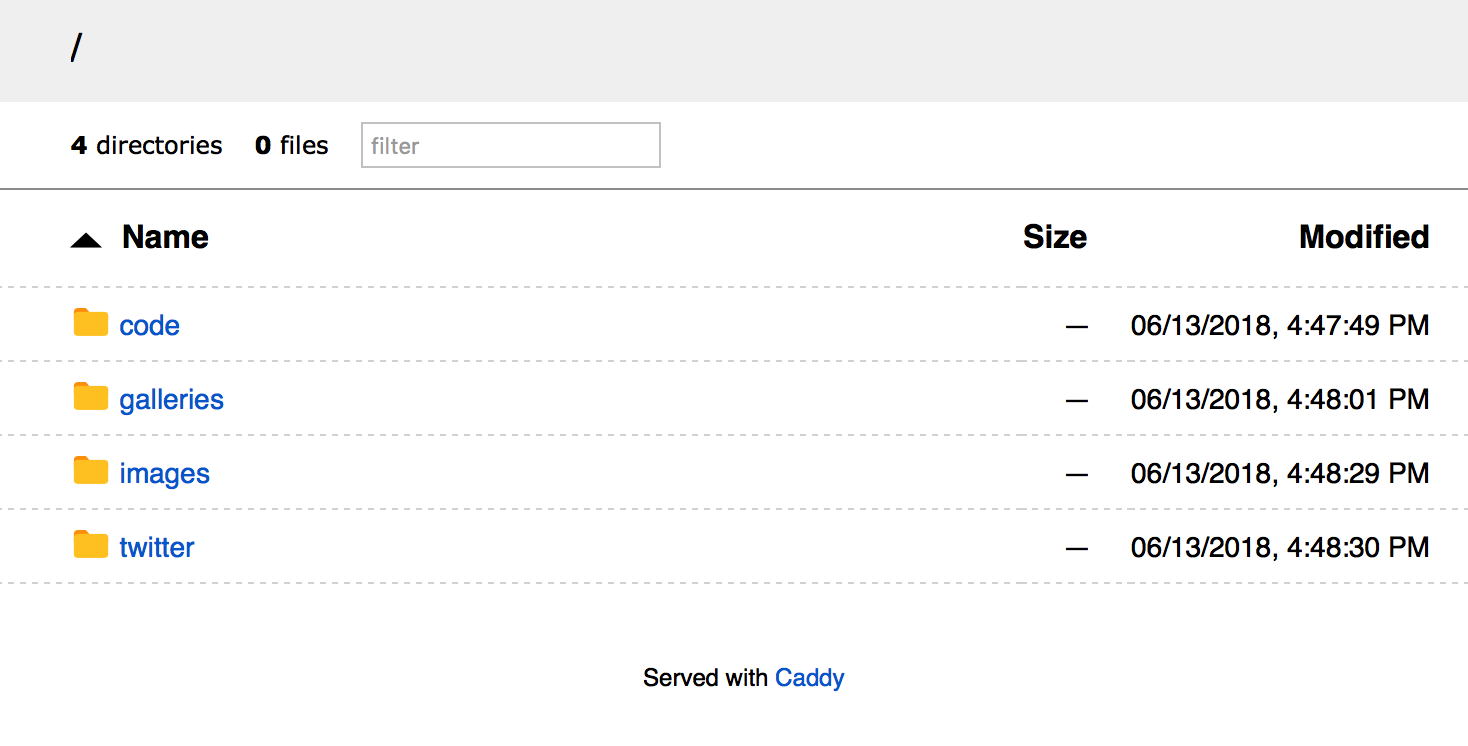Visit the Caddy link in the footer
The height and width of the screenshot is (746, 1468).
click(809, 678)
